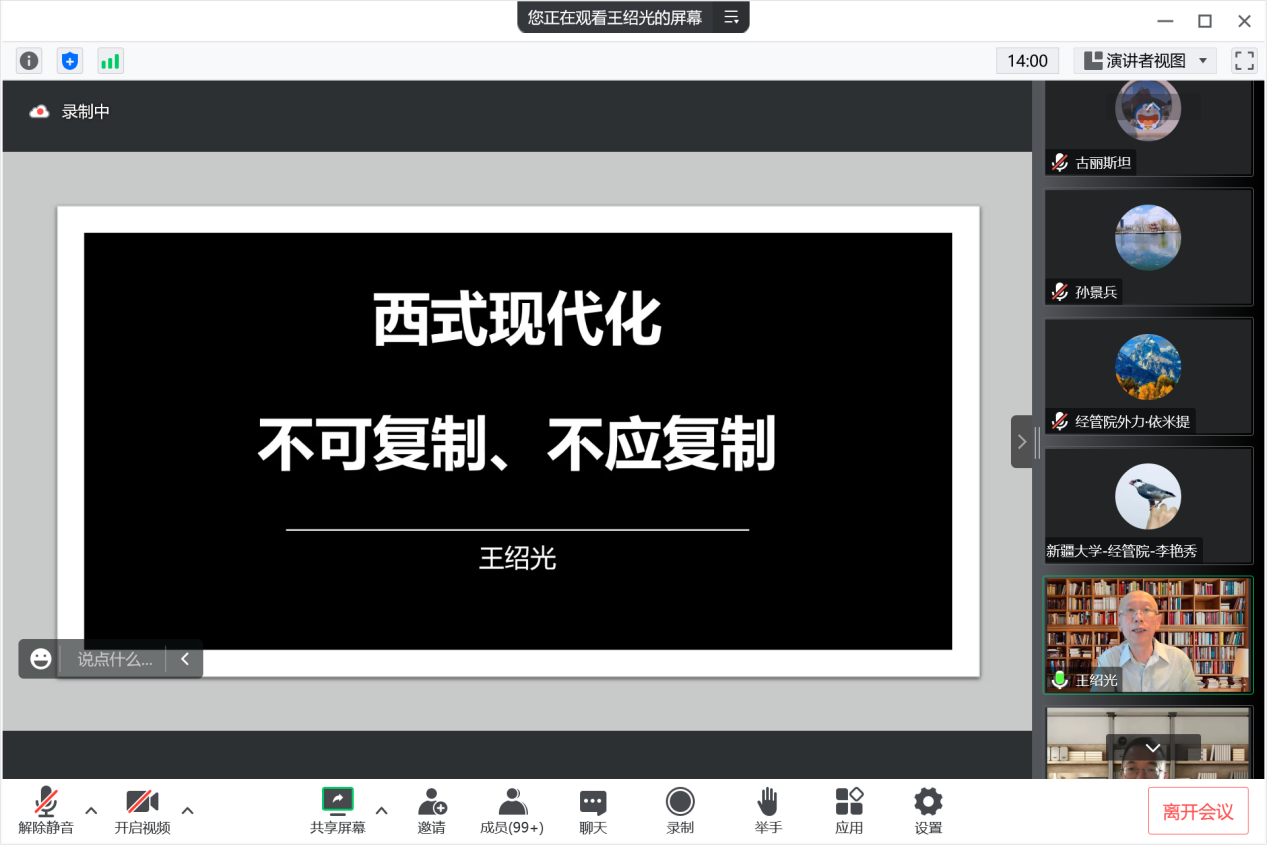
Task: Enter fullscreen mode
Action: click(1243, 60)
